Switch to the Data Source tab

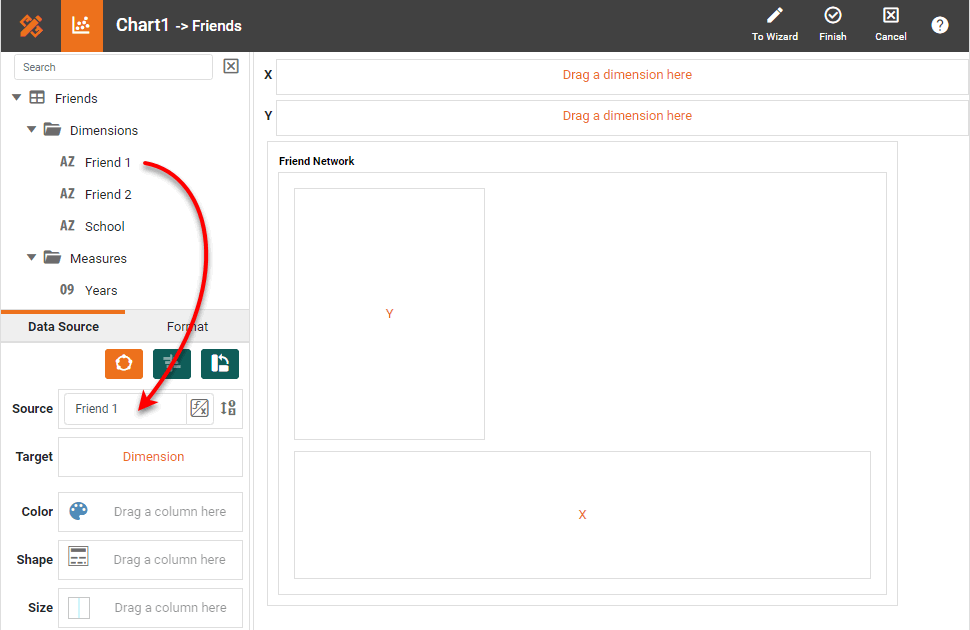(x=63, y=327)
